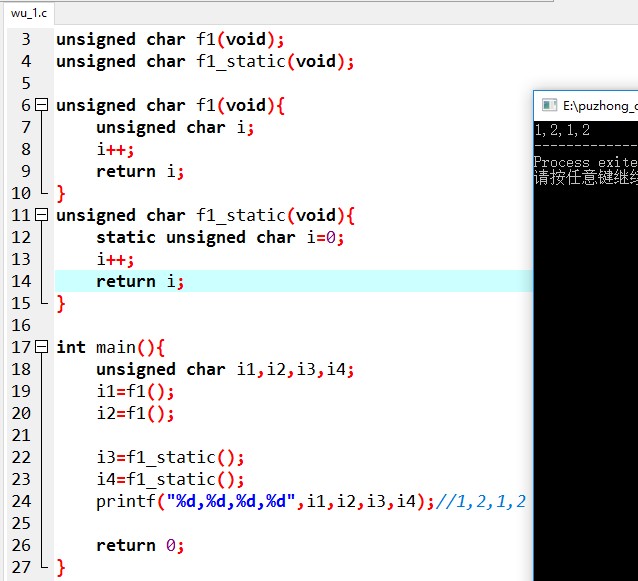This screenshot has height=581, width=638.
Task: Click the console window icon
Action: tap(549, 106)
